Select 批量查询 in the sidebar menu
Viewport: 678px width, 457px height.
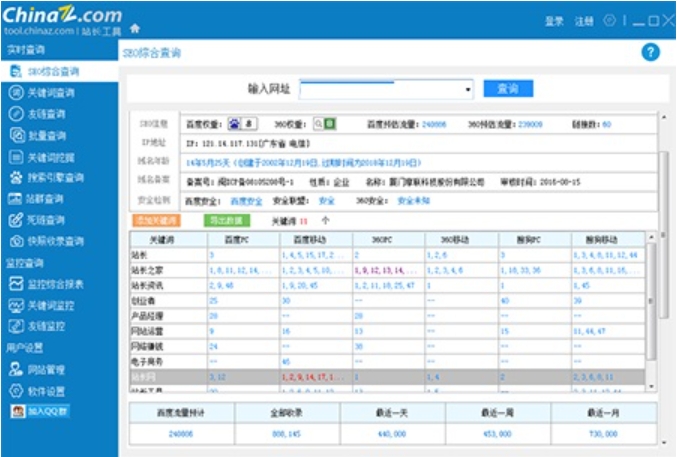click(47, 136)
